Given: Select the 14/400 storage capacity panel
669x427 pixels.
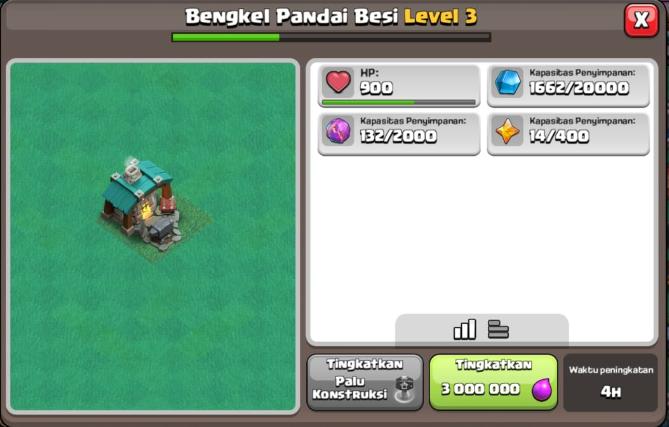Looking at the screenshot, I should pyautogui.click(x=568, y=134).
